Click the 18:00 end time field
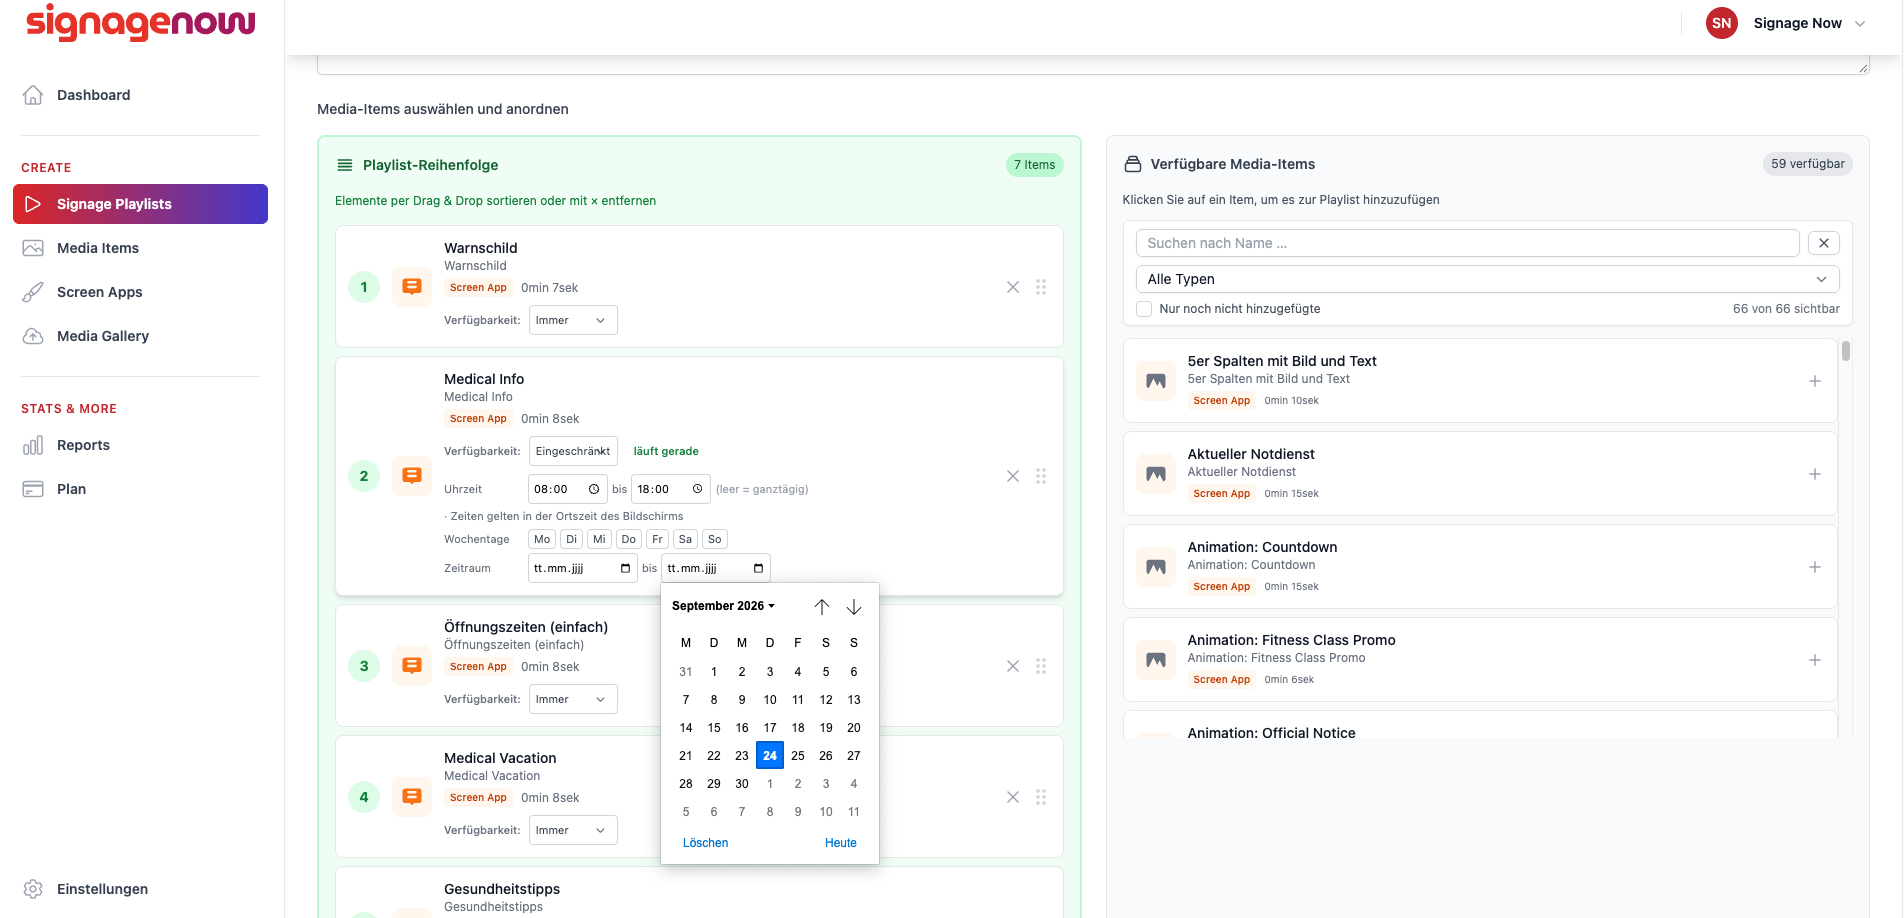The width and height of the screenshot is (1904, 918). pos(671,489)
